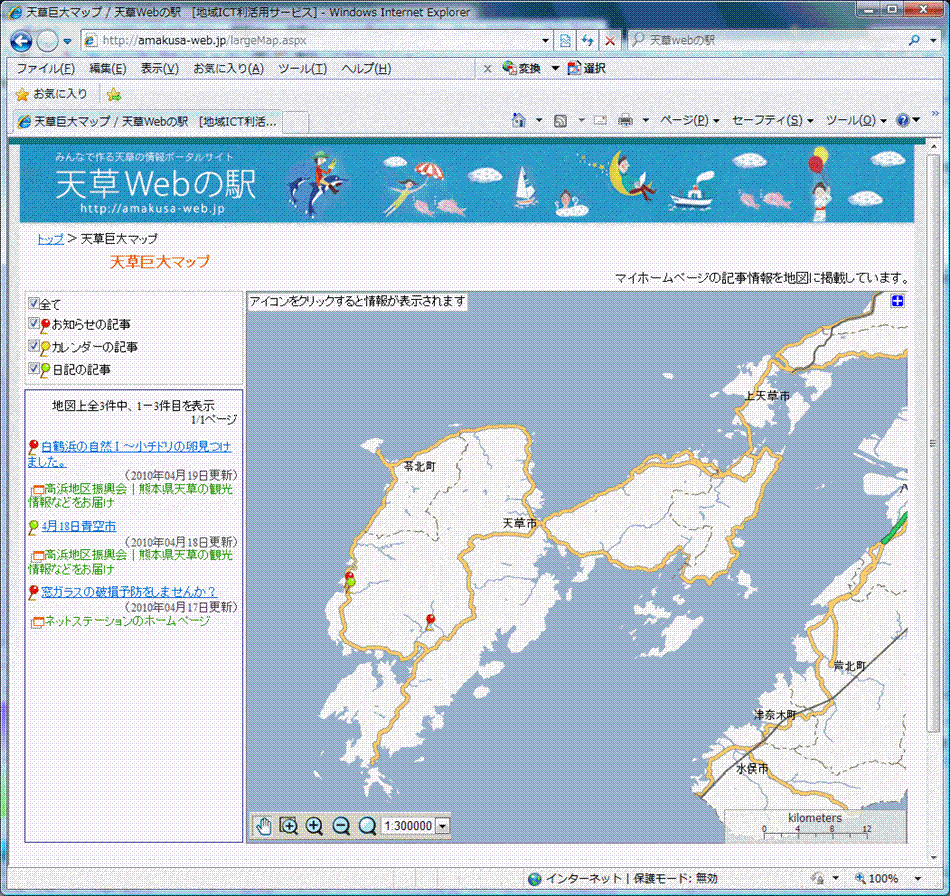Open the セーフティ(S) dropdown menu
Screen dimensions: 950x896
pos(772,121)
